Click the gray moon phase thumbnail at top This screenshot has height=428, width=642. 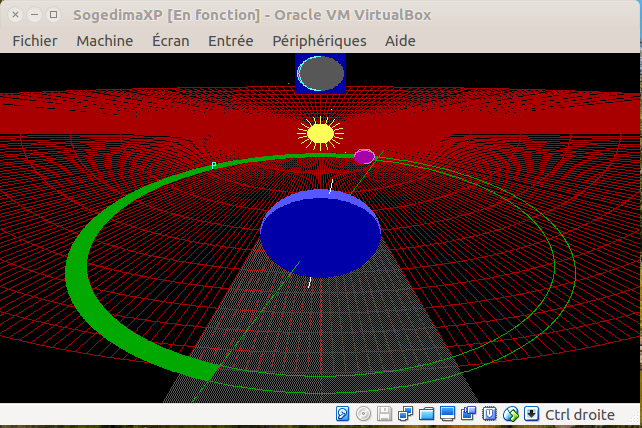coord(321,73)
